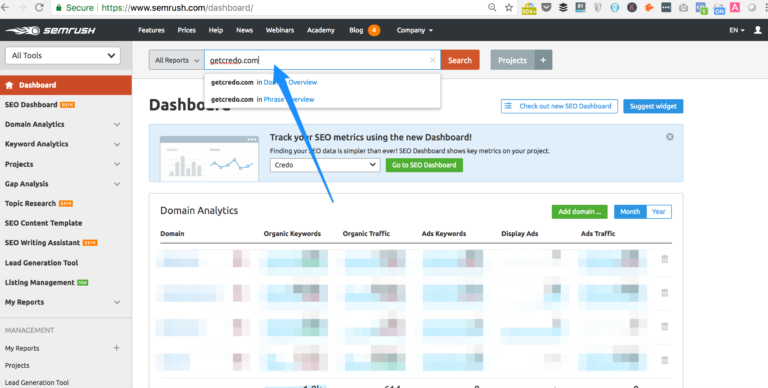Open the EN language dropdown
Viewport: 768px width, 388px height.
coord(737,30)
